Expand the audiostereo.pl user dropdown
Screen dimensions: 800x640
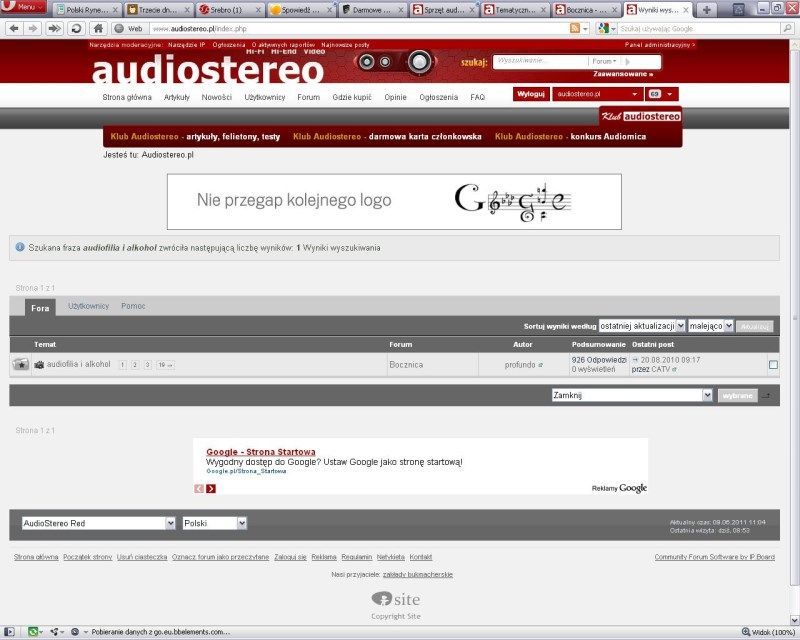pyautogui.click(x=597, y=94)
